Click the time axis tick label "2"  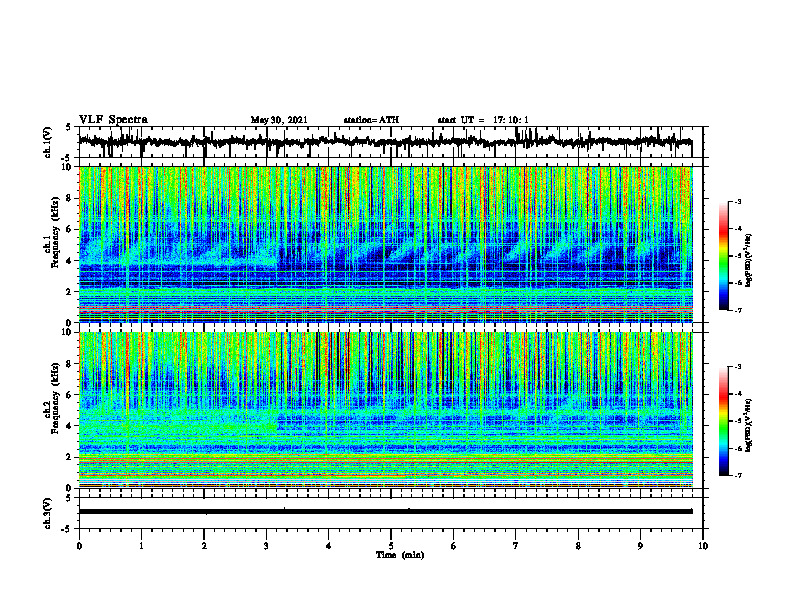(204, 546)
